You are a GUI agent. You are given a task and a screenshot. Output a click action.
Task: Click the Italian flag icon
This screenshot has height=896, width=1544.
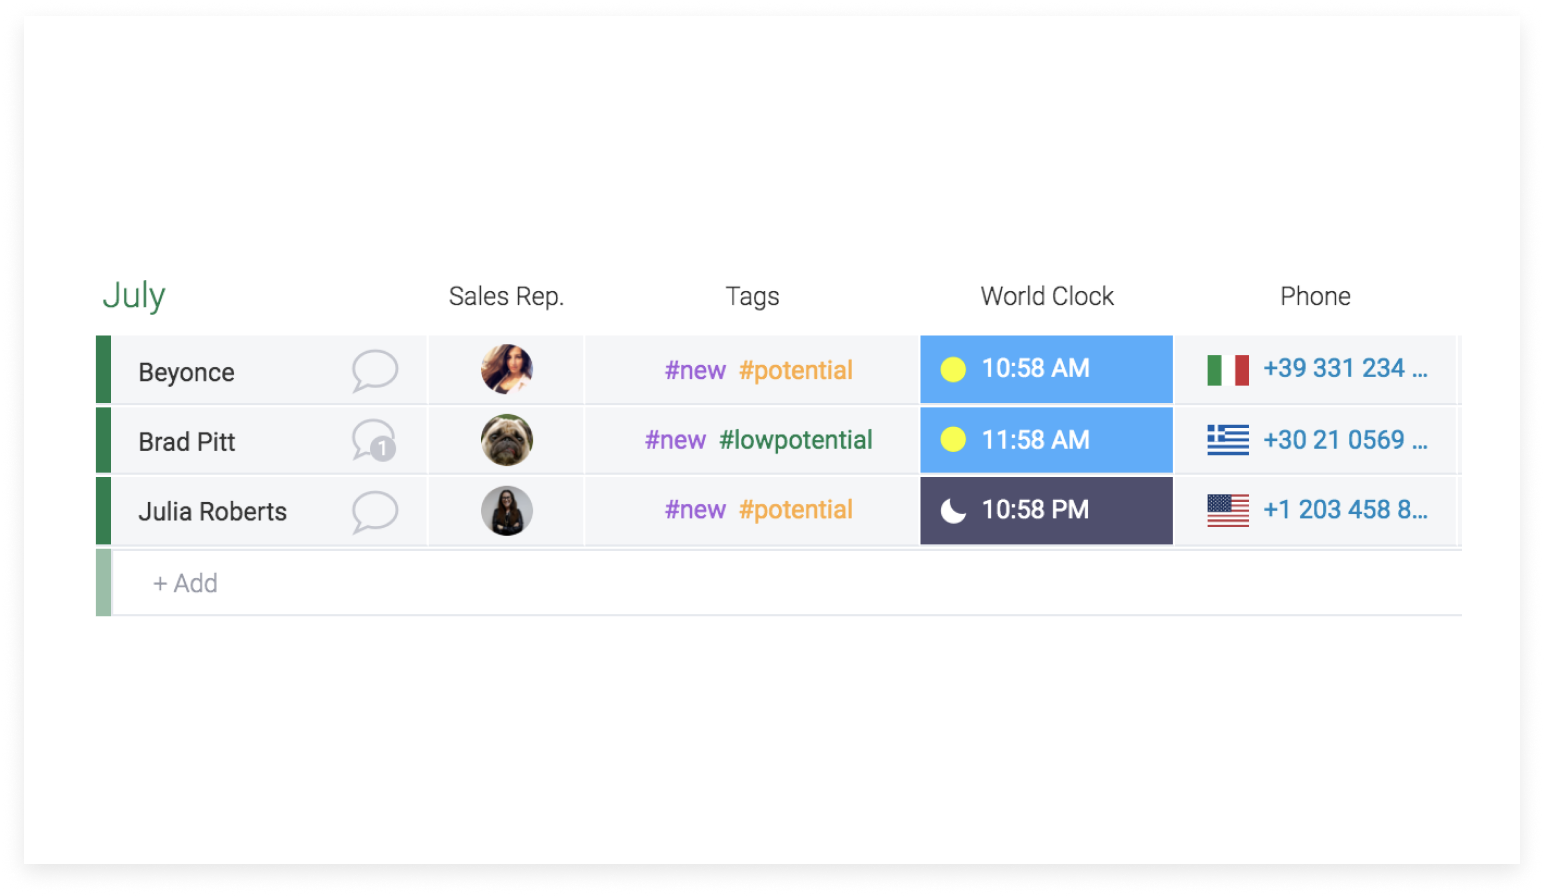pos(1228,370)
